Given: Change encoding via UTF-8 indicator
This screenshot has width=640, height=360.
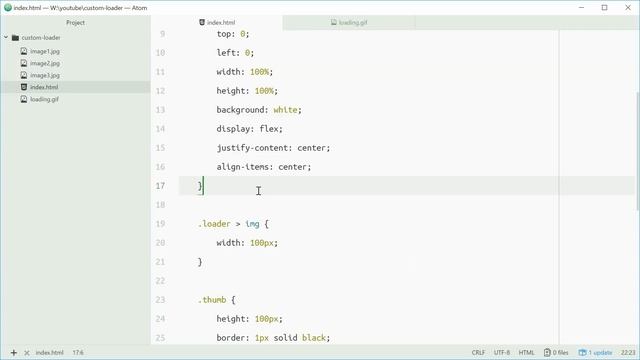Looking at the screenshot, I should click(502, 353).
